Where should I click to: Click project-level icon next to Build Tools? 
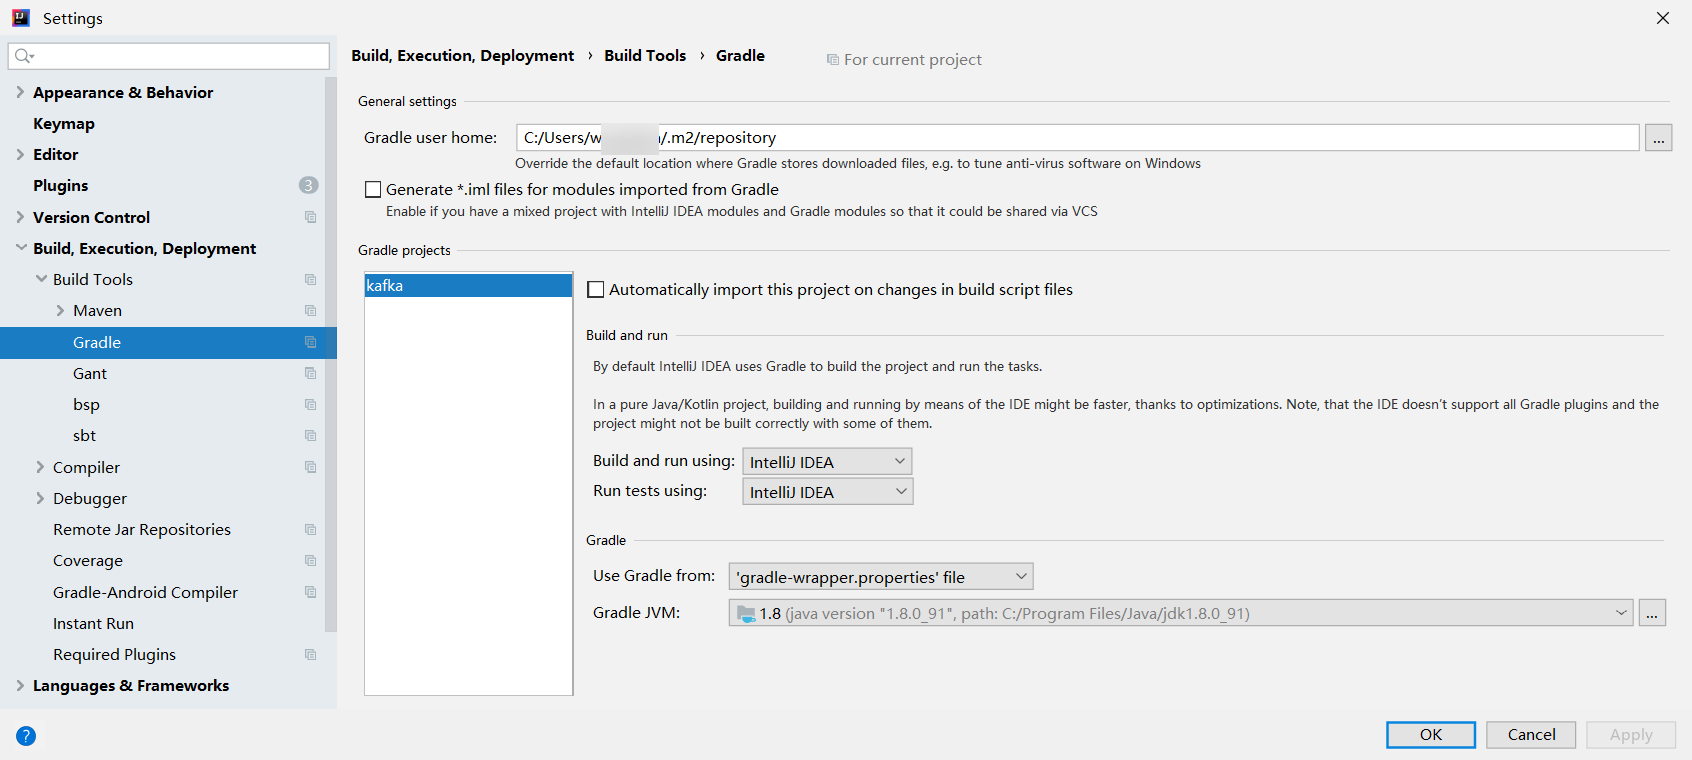pyautogui.click(x=310, y=280)
